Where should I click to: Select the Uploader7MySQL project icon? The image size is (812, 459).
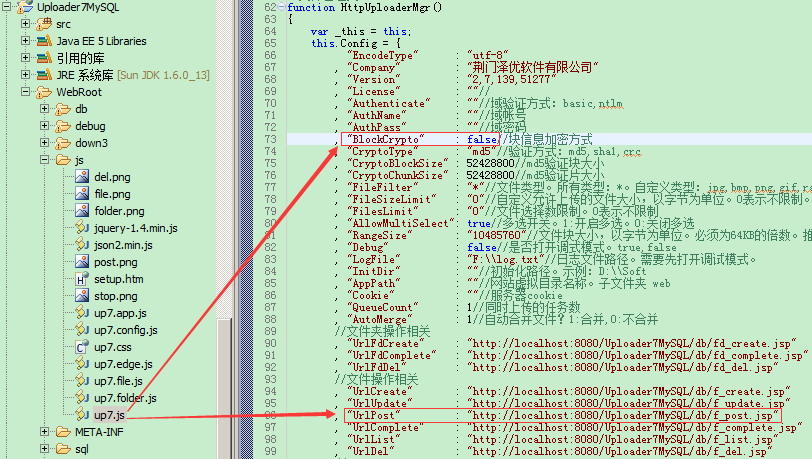[25, 7]
